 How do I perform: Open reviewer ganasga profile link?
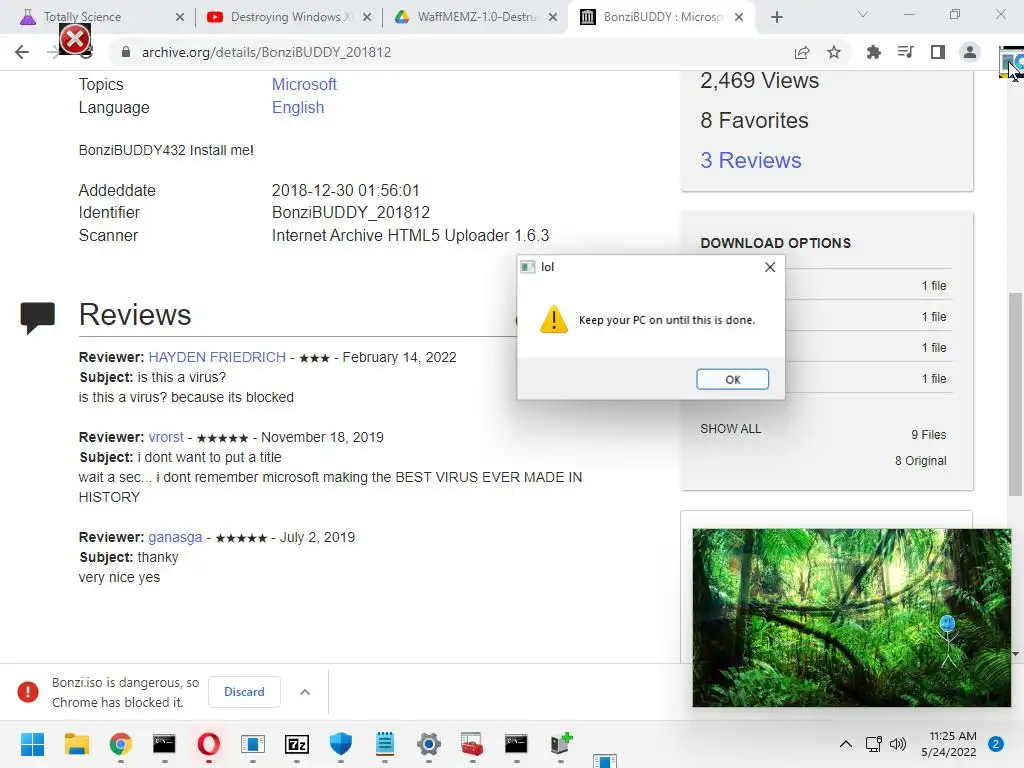tap(175, 537)
